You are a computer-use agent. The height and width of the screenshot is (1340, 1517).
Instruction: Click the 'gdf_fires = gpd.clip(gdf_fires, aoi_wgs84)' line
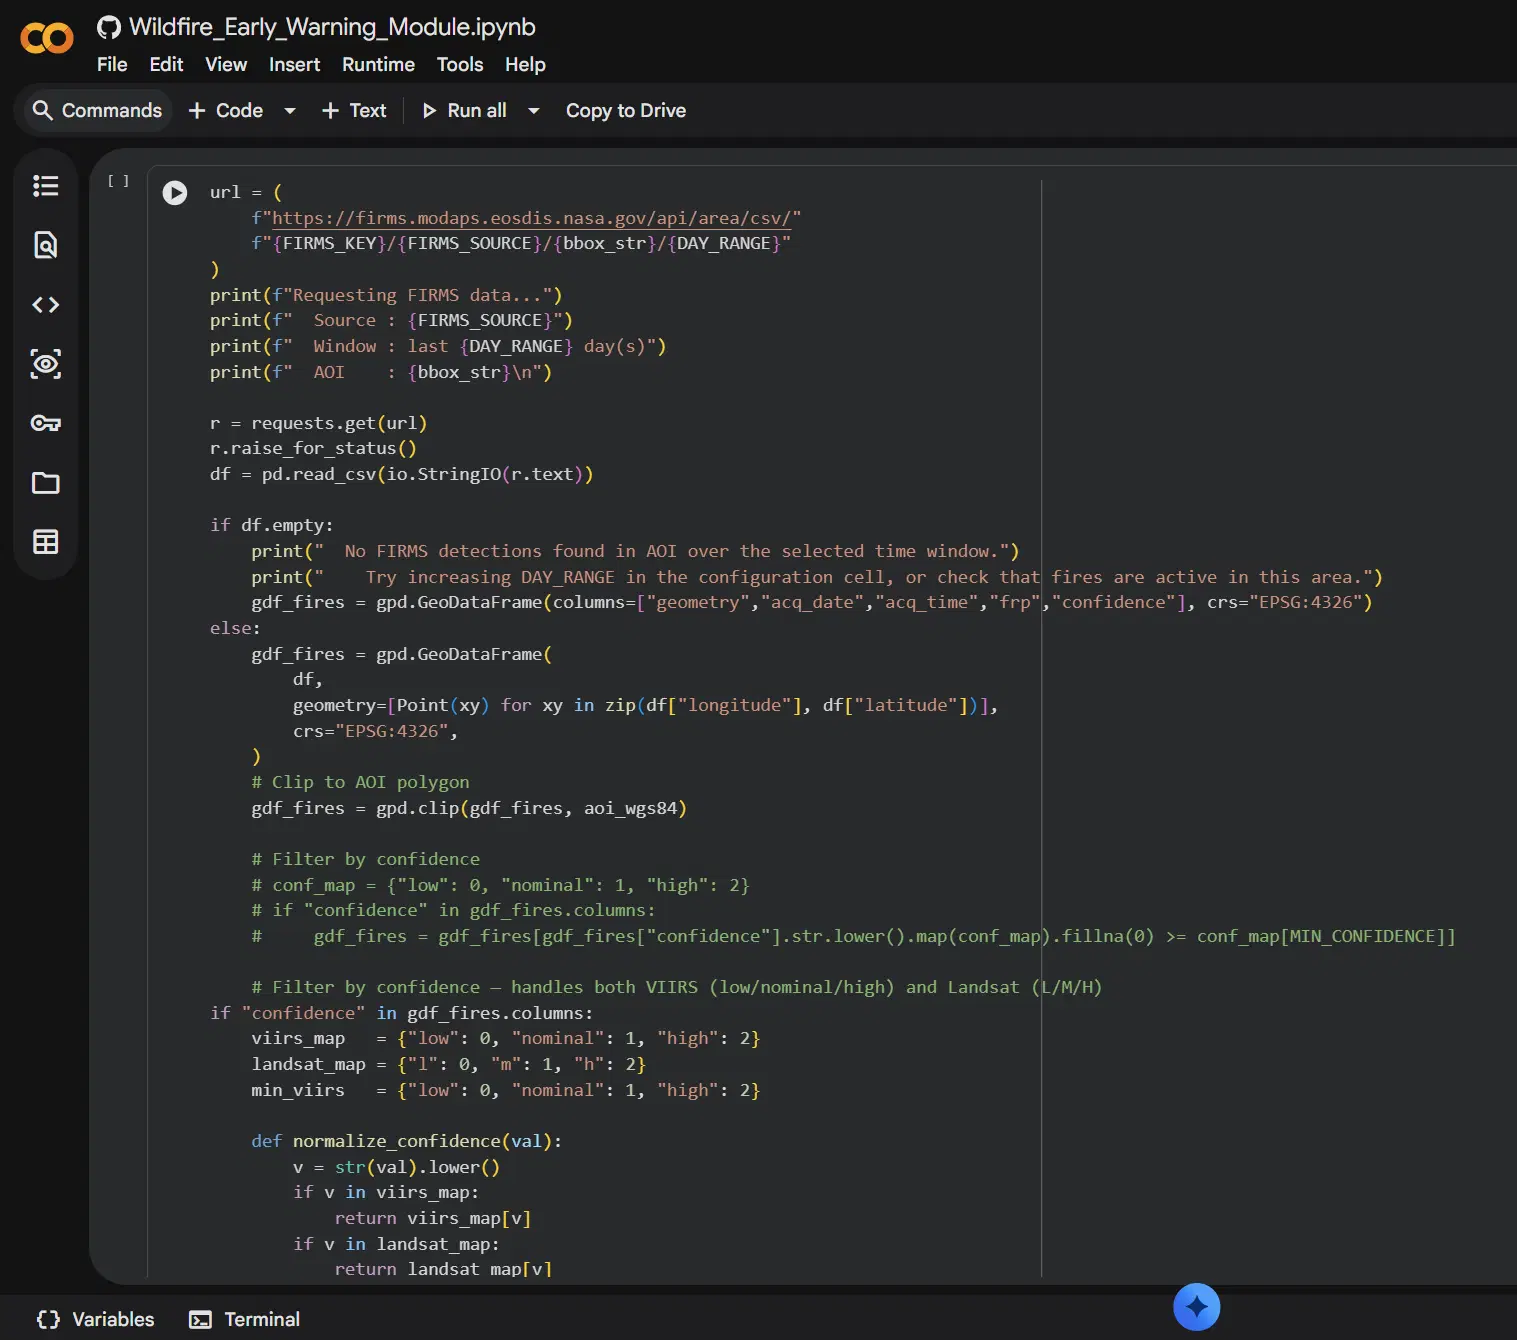point(469,808)
